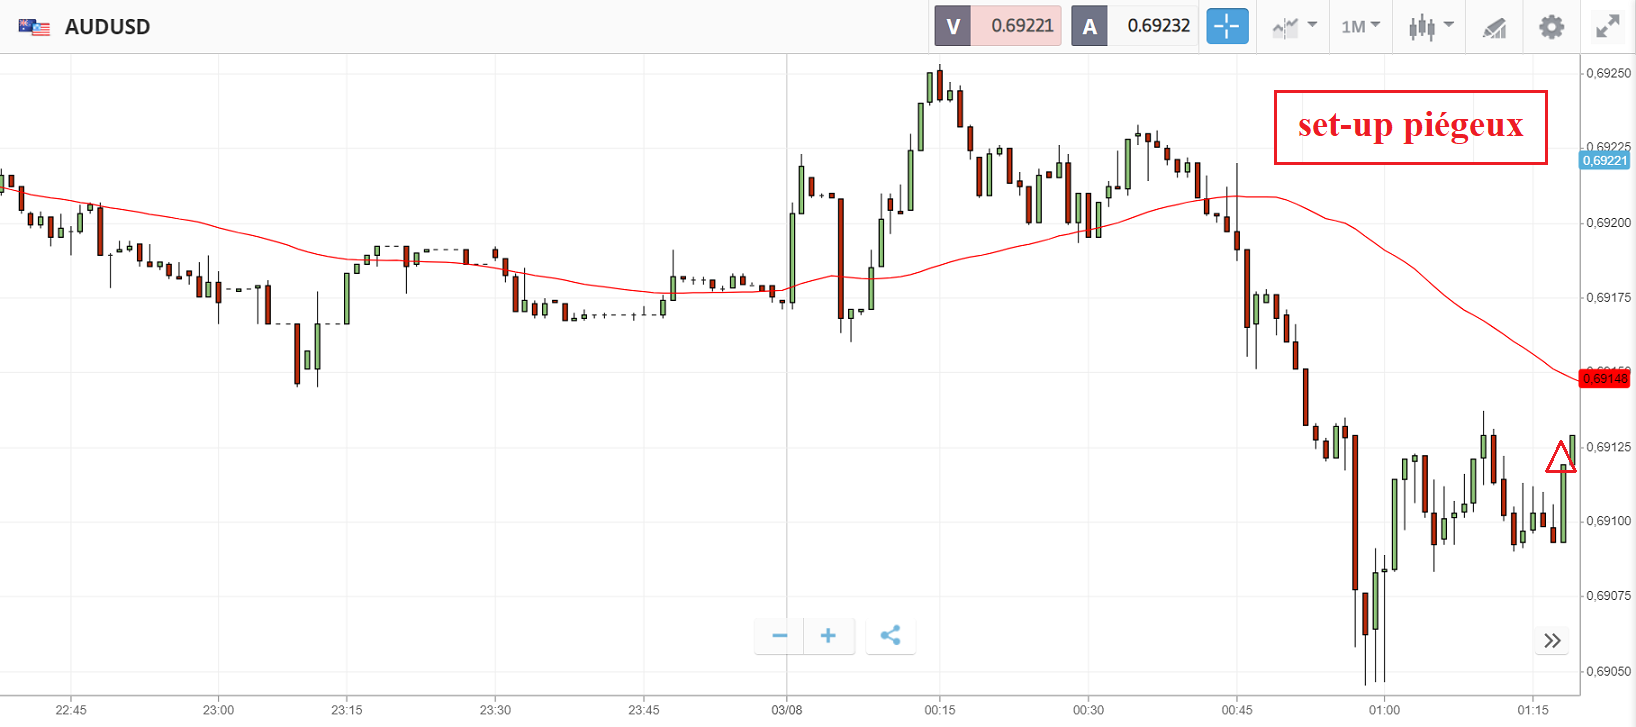The image size is (1636, 727).
Task: Share the chart via share icon
Action: pyautogui.click(x=890, y=636)
